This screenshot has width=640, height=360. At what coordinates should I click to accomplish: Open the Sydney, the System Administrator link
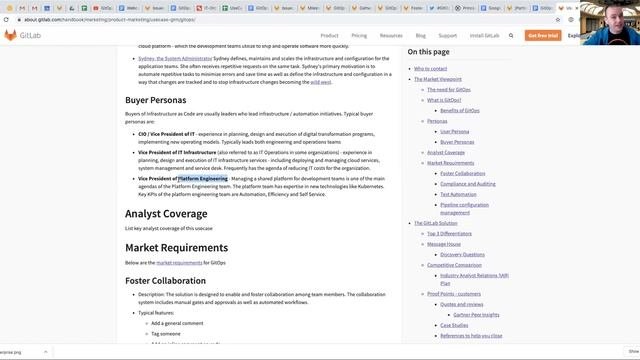pyautogui.click(x=175, y=59)
